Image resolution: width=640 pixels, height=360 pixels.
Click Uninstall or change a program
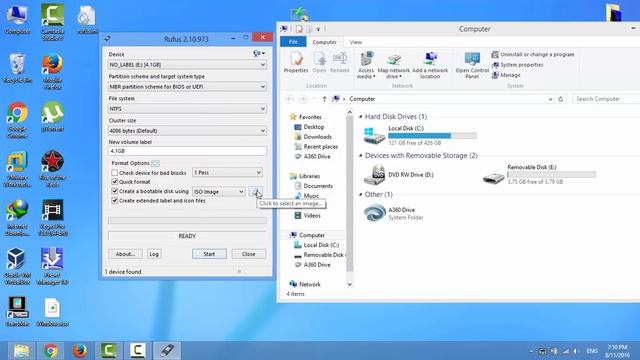tap(533, 54)
